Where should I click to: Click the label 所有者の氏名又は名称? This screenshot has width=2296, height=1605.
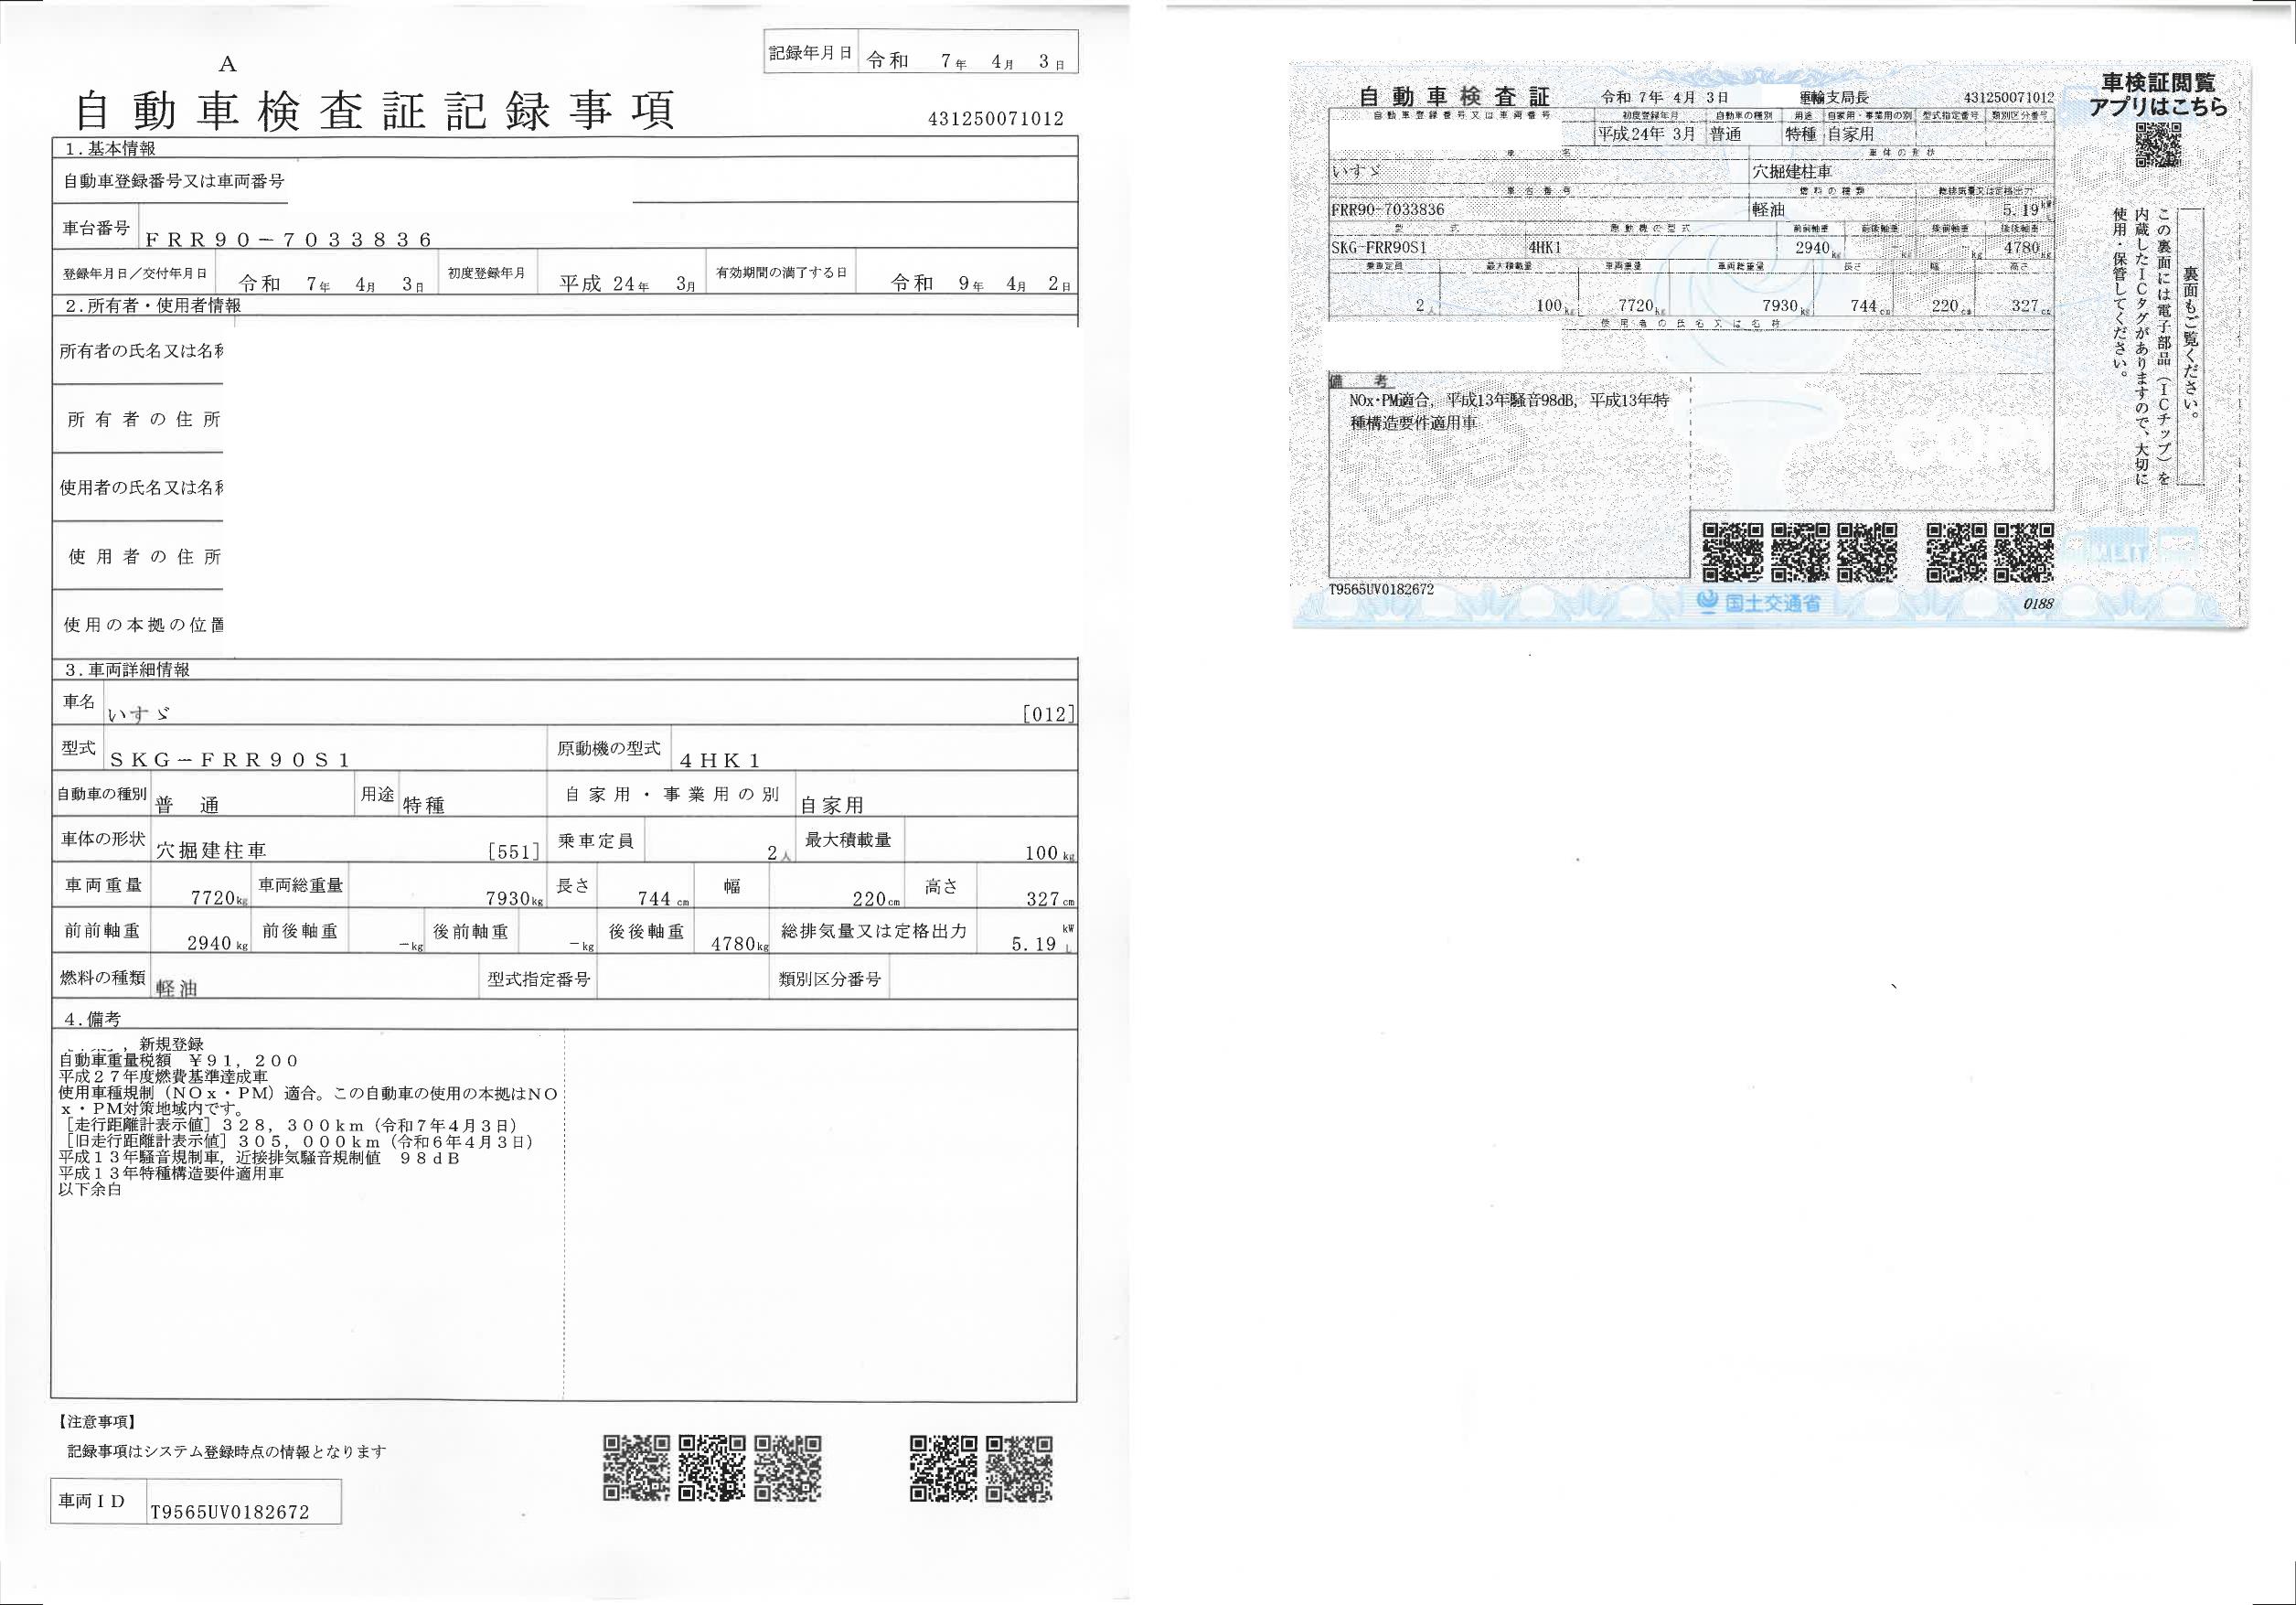pos(141,351)
